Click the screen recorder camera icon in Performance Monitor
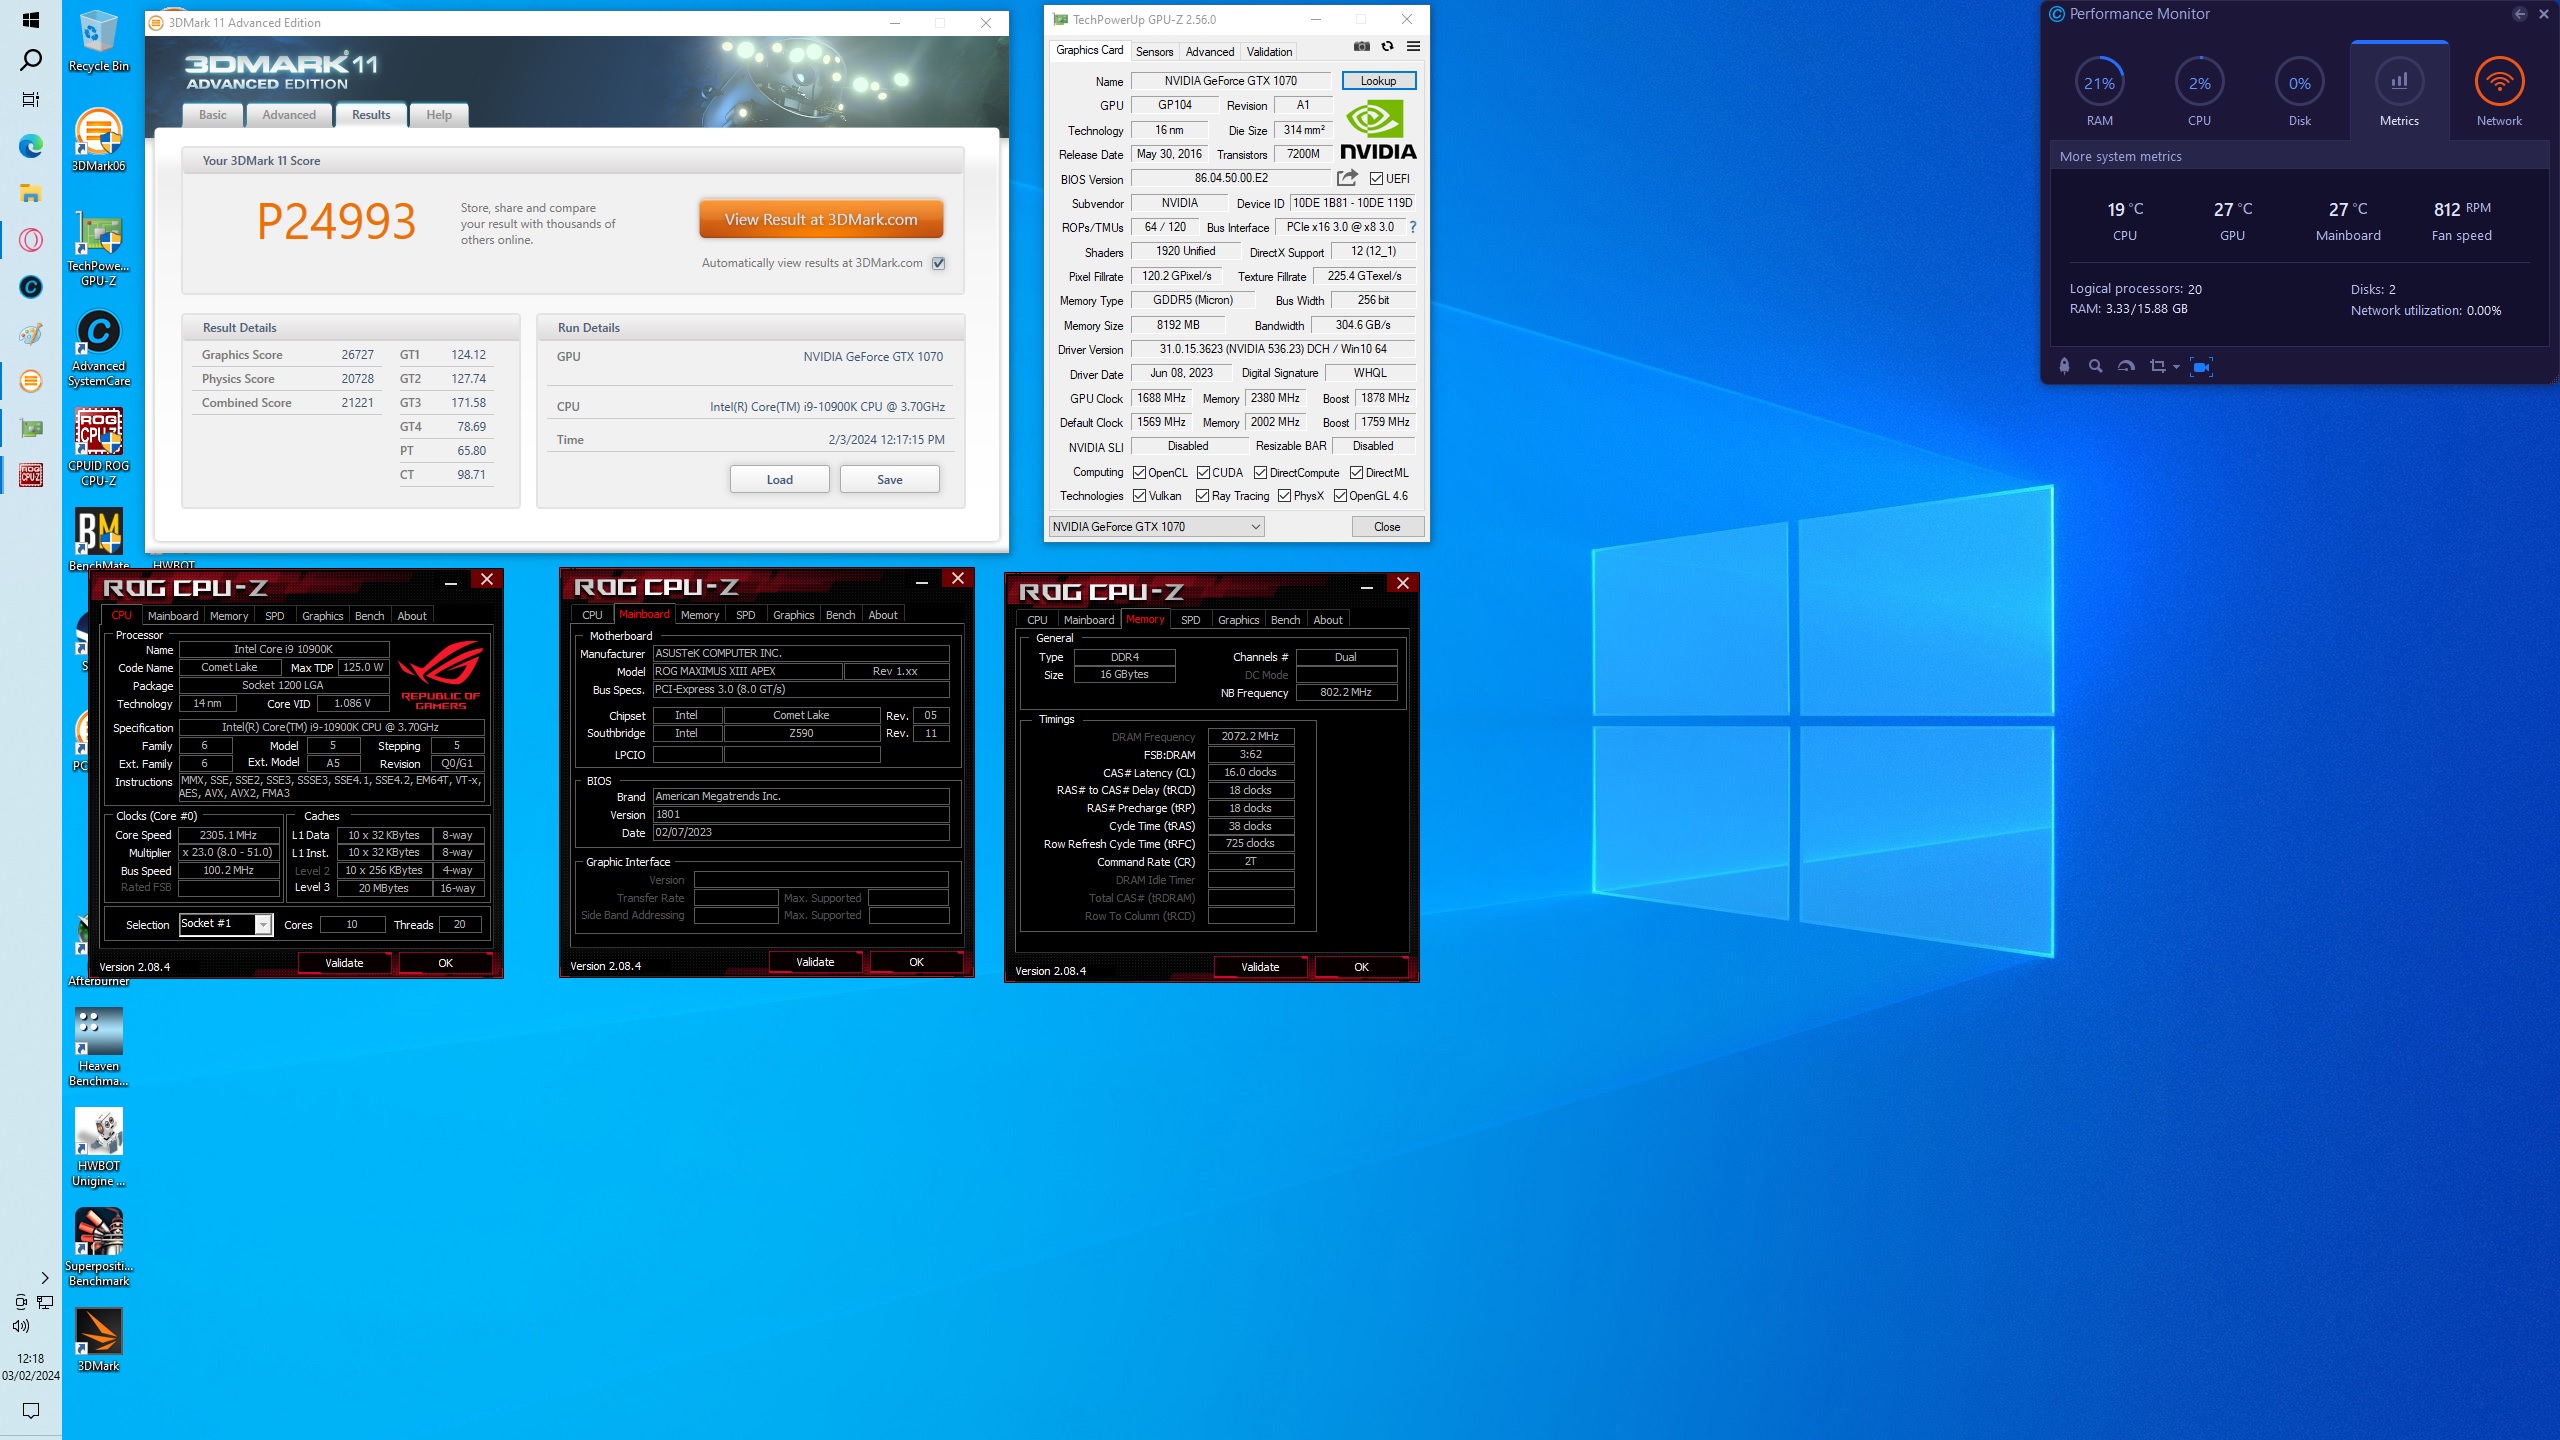 (2201, 366)
